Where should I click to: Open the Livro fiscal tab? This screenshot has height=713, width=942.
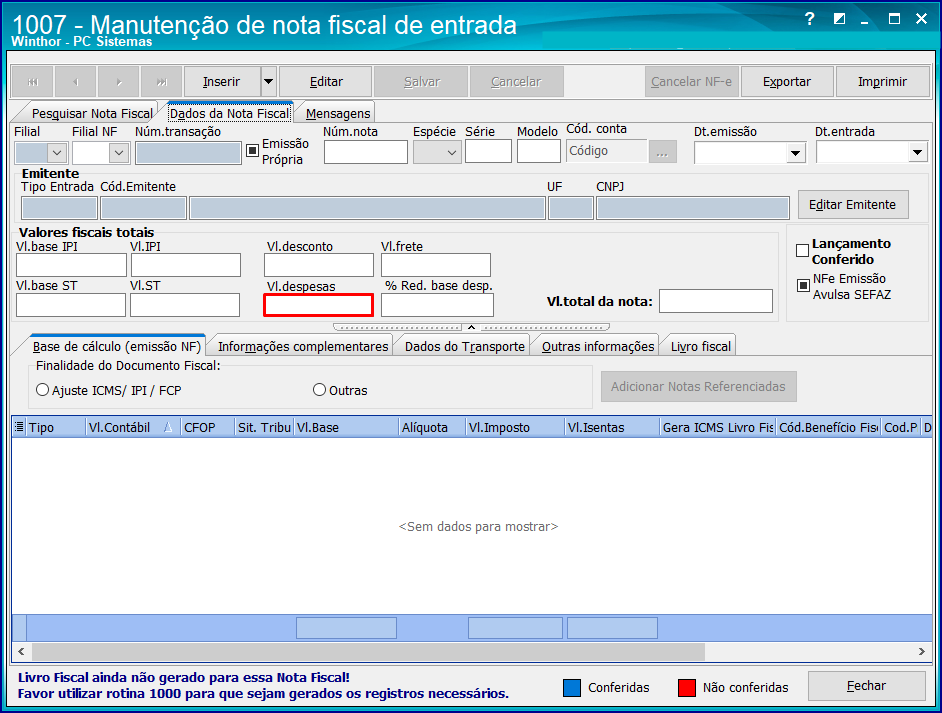click(700, 347)
